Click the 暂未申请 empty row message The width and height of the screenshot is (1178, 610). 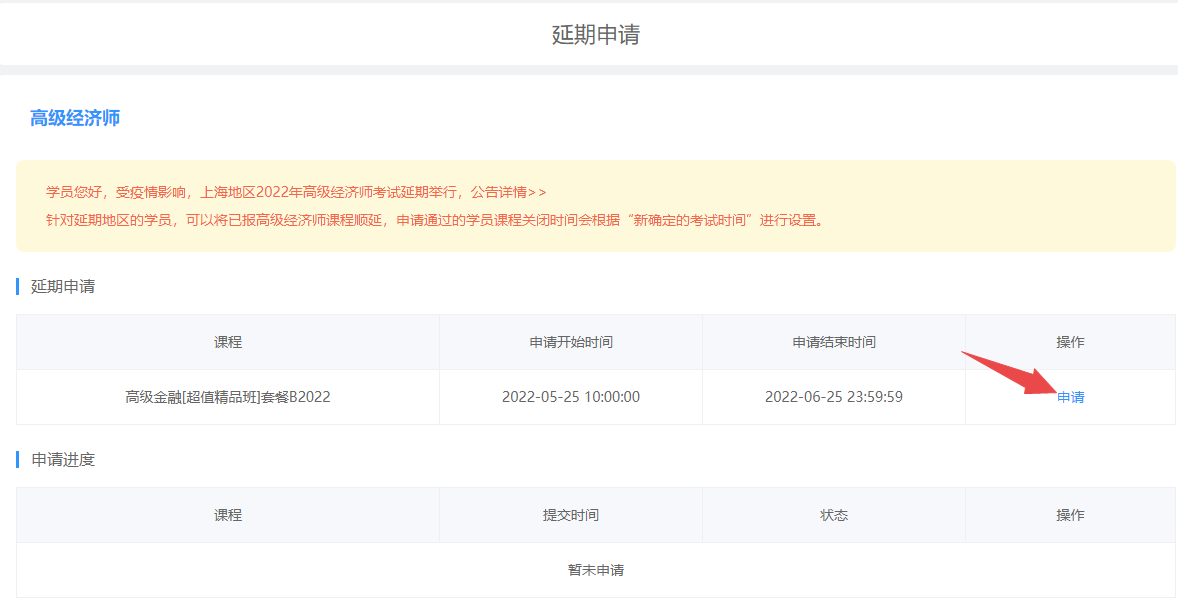pos(596,570)
